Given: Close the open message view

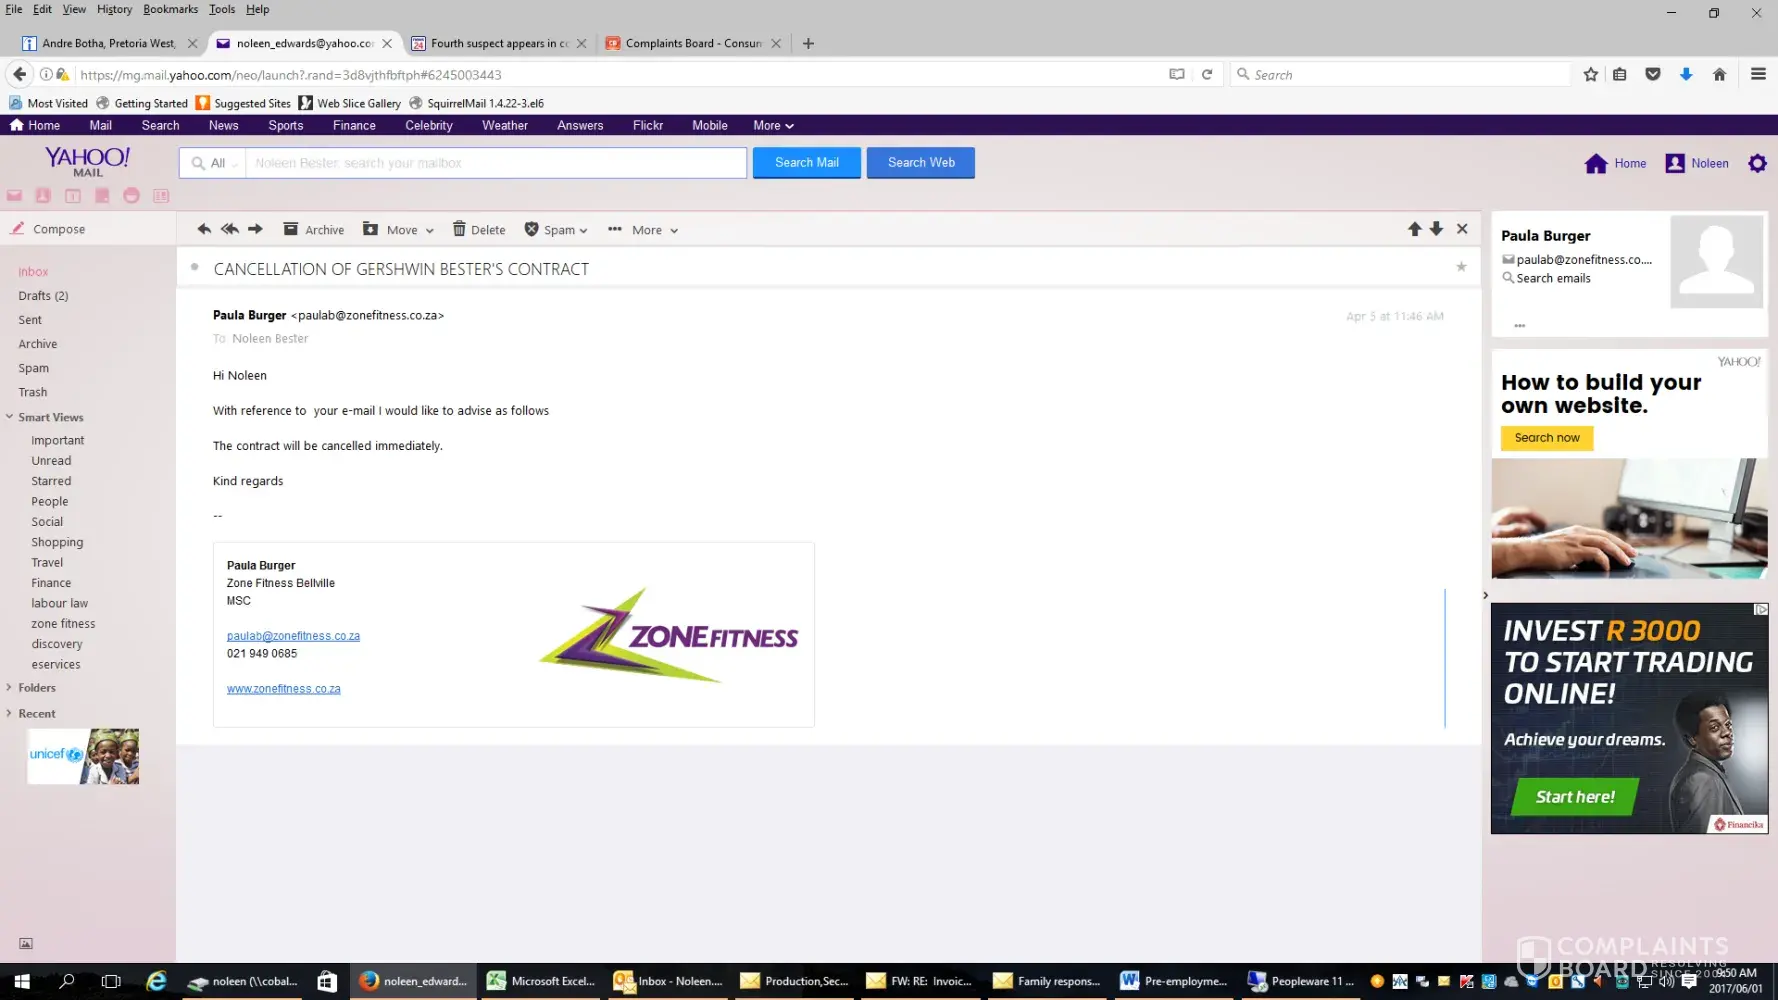Looking at the screenshot, I should click(x=1462, y=229).
